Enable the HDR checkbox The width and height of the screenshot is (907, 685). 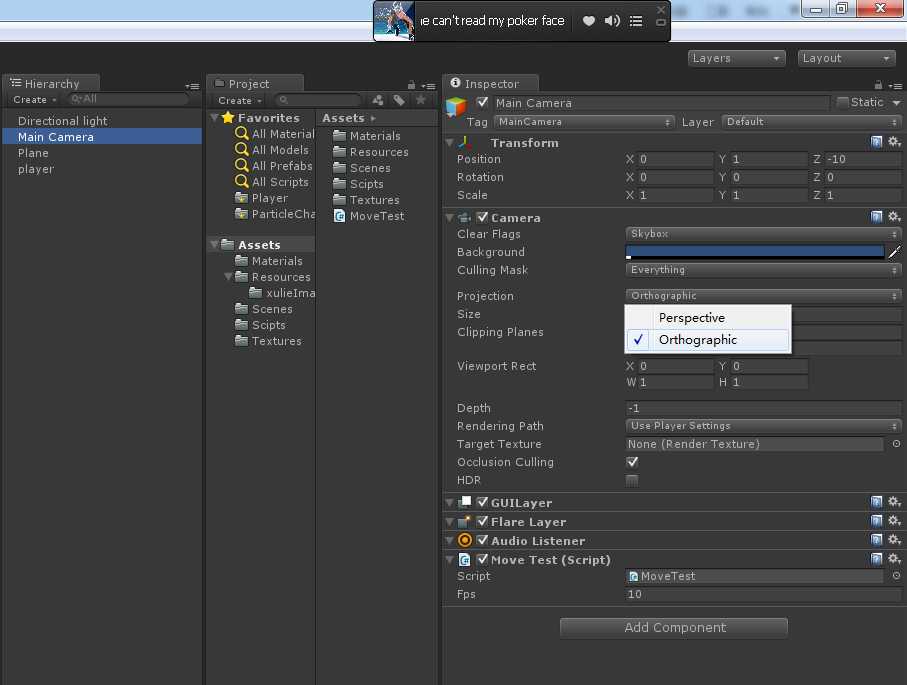632,480
